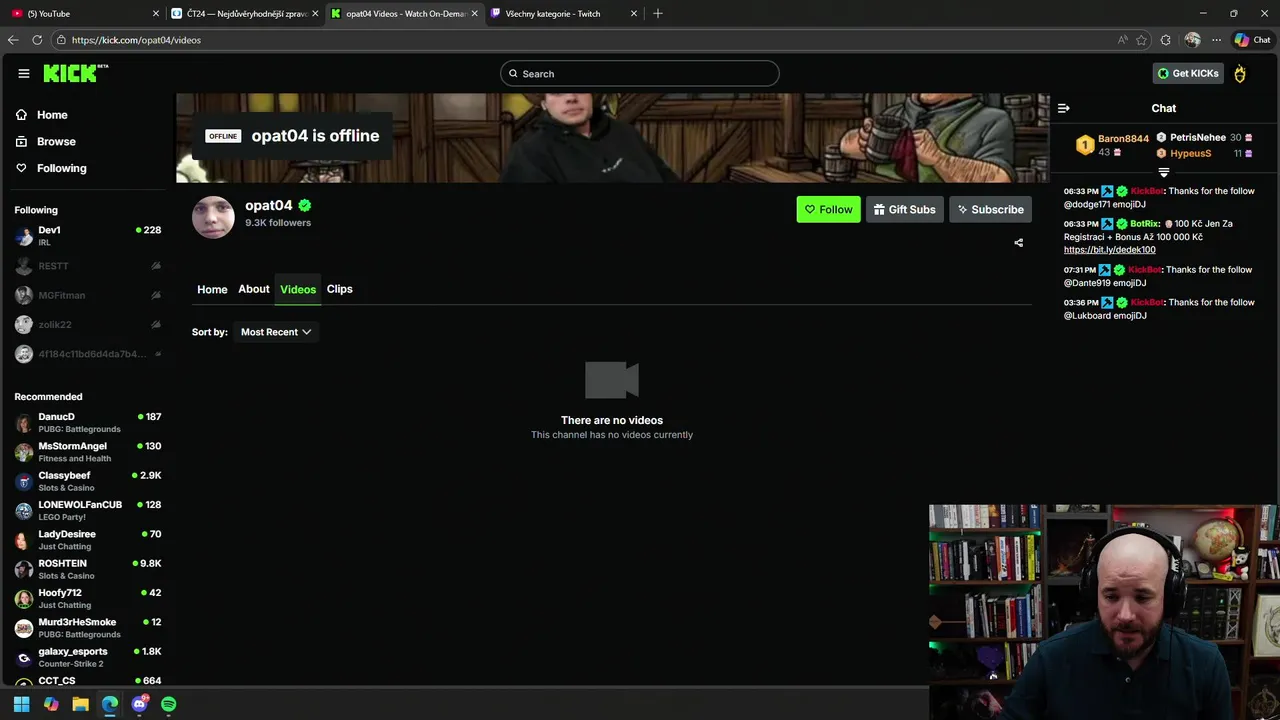Open RESTT followed channel
Viewport: 1280px width, 720px height.
[88, 266]
